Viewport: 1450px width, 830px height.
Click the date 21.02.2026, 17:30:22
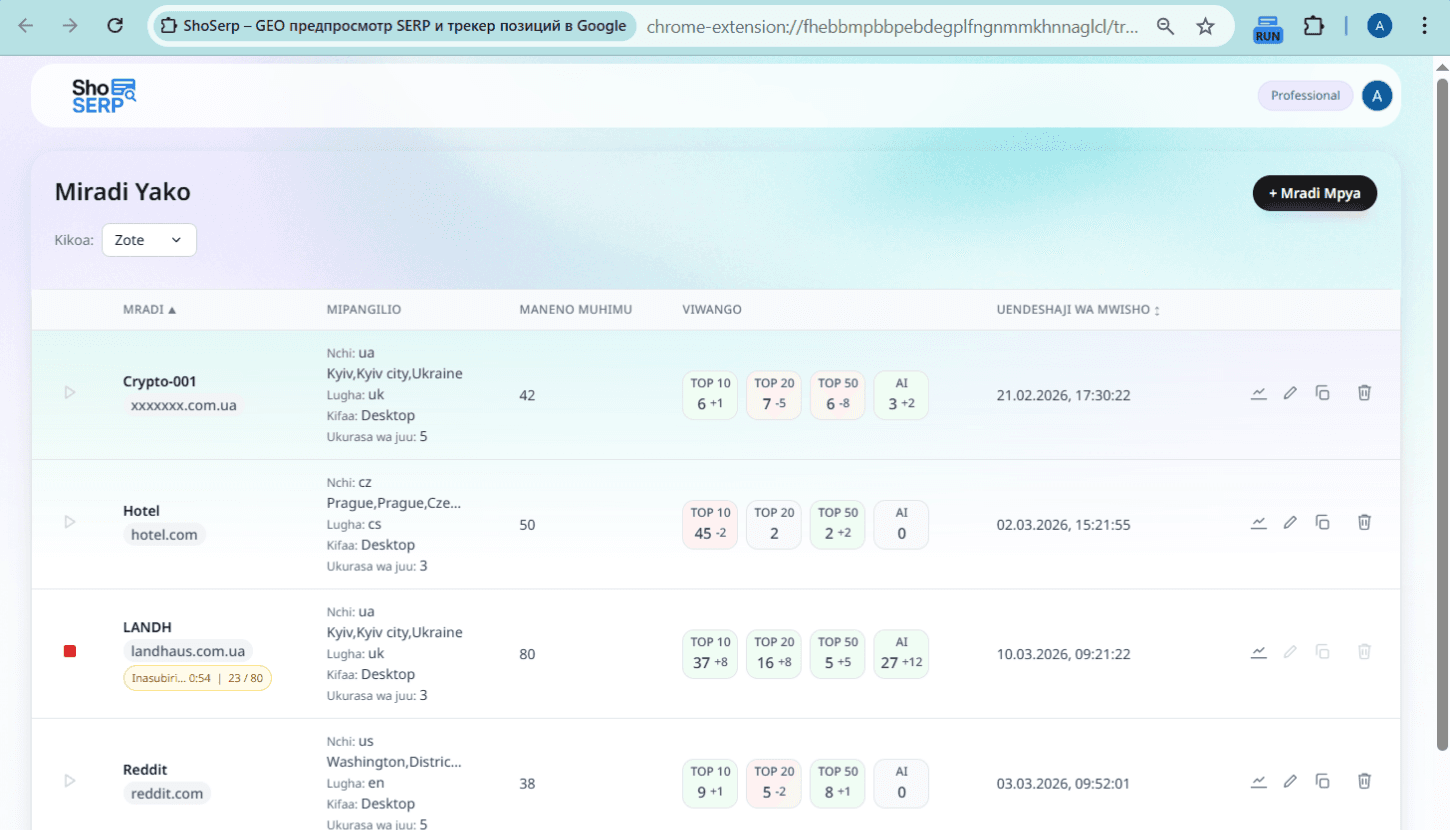(x=1064, y=395)
